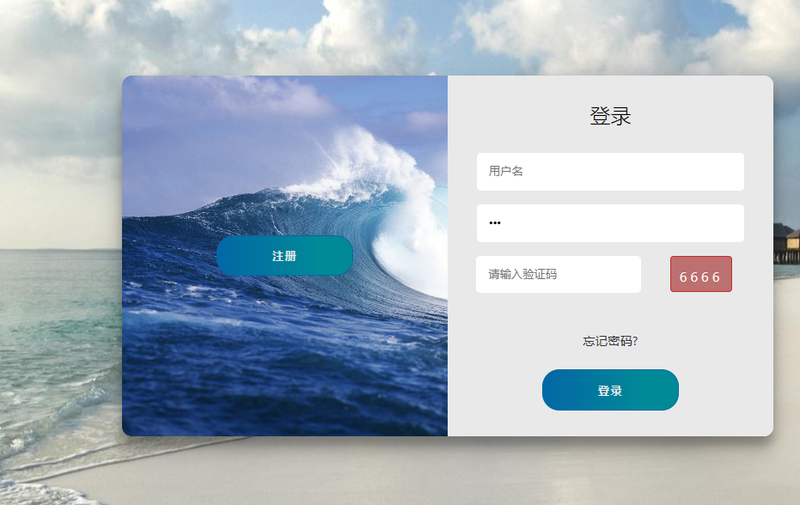Click the 请输入验证码 captcha input box
The height and width of the screenshot is (505, 800).
click(558, 274)
